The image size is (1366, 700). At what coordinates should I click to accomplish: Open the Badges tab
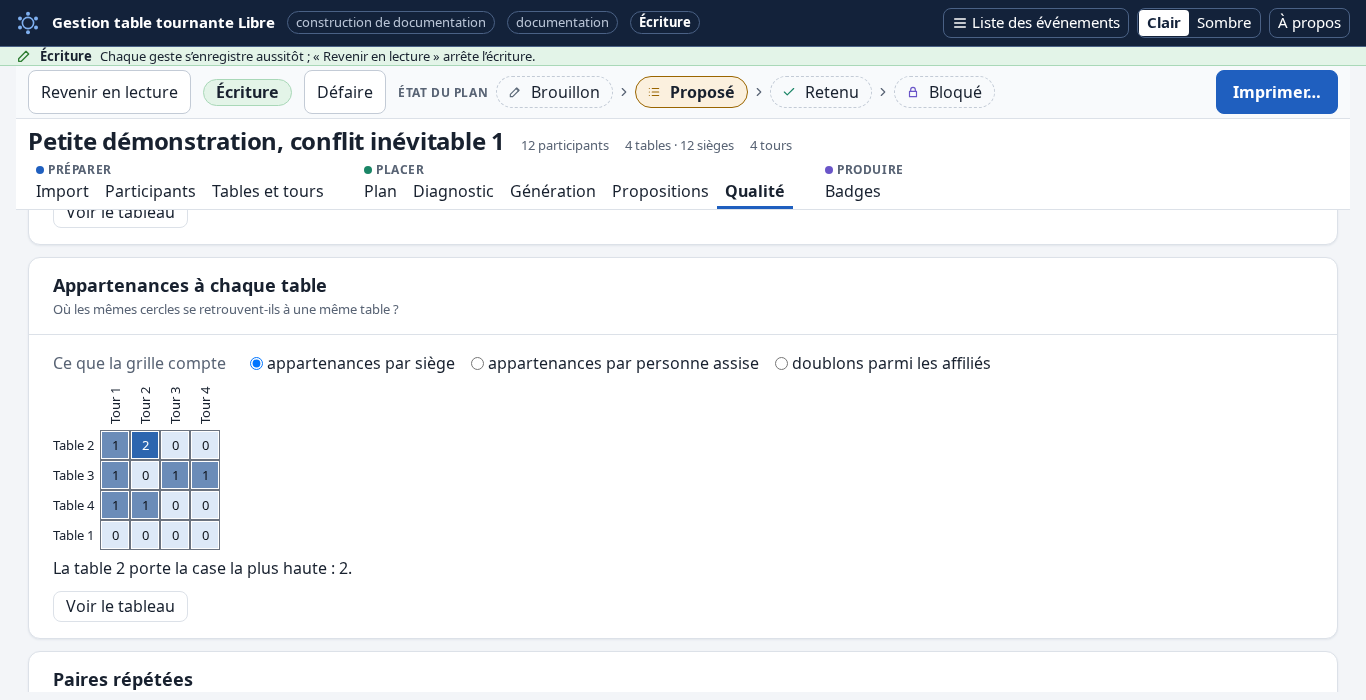(853, 191)
